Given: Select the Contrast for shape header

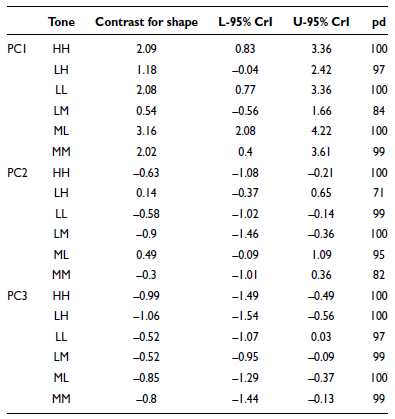Looking at the screenshot, I should (x=146, y=22).
